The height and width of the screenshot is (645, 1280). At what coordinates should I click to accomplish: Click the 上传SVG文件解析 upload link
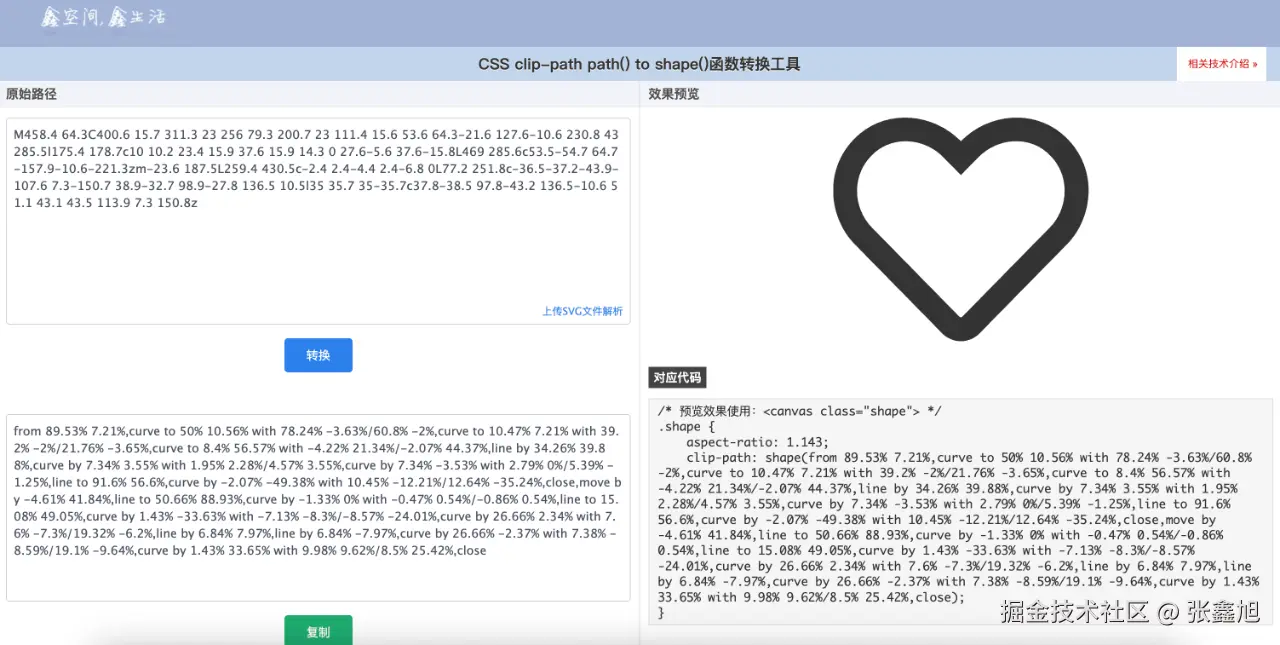(x=582, y=311)
